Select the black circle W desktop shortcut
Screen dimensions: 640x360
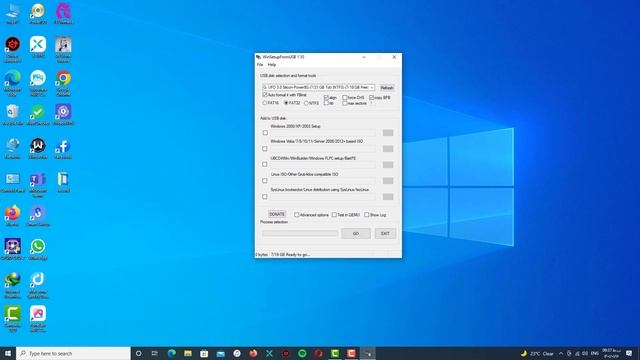(38, 149)
